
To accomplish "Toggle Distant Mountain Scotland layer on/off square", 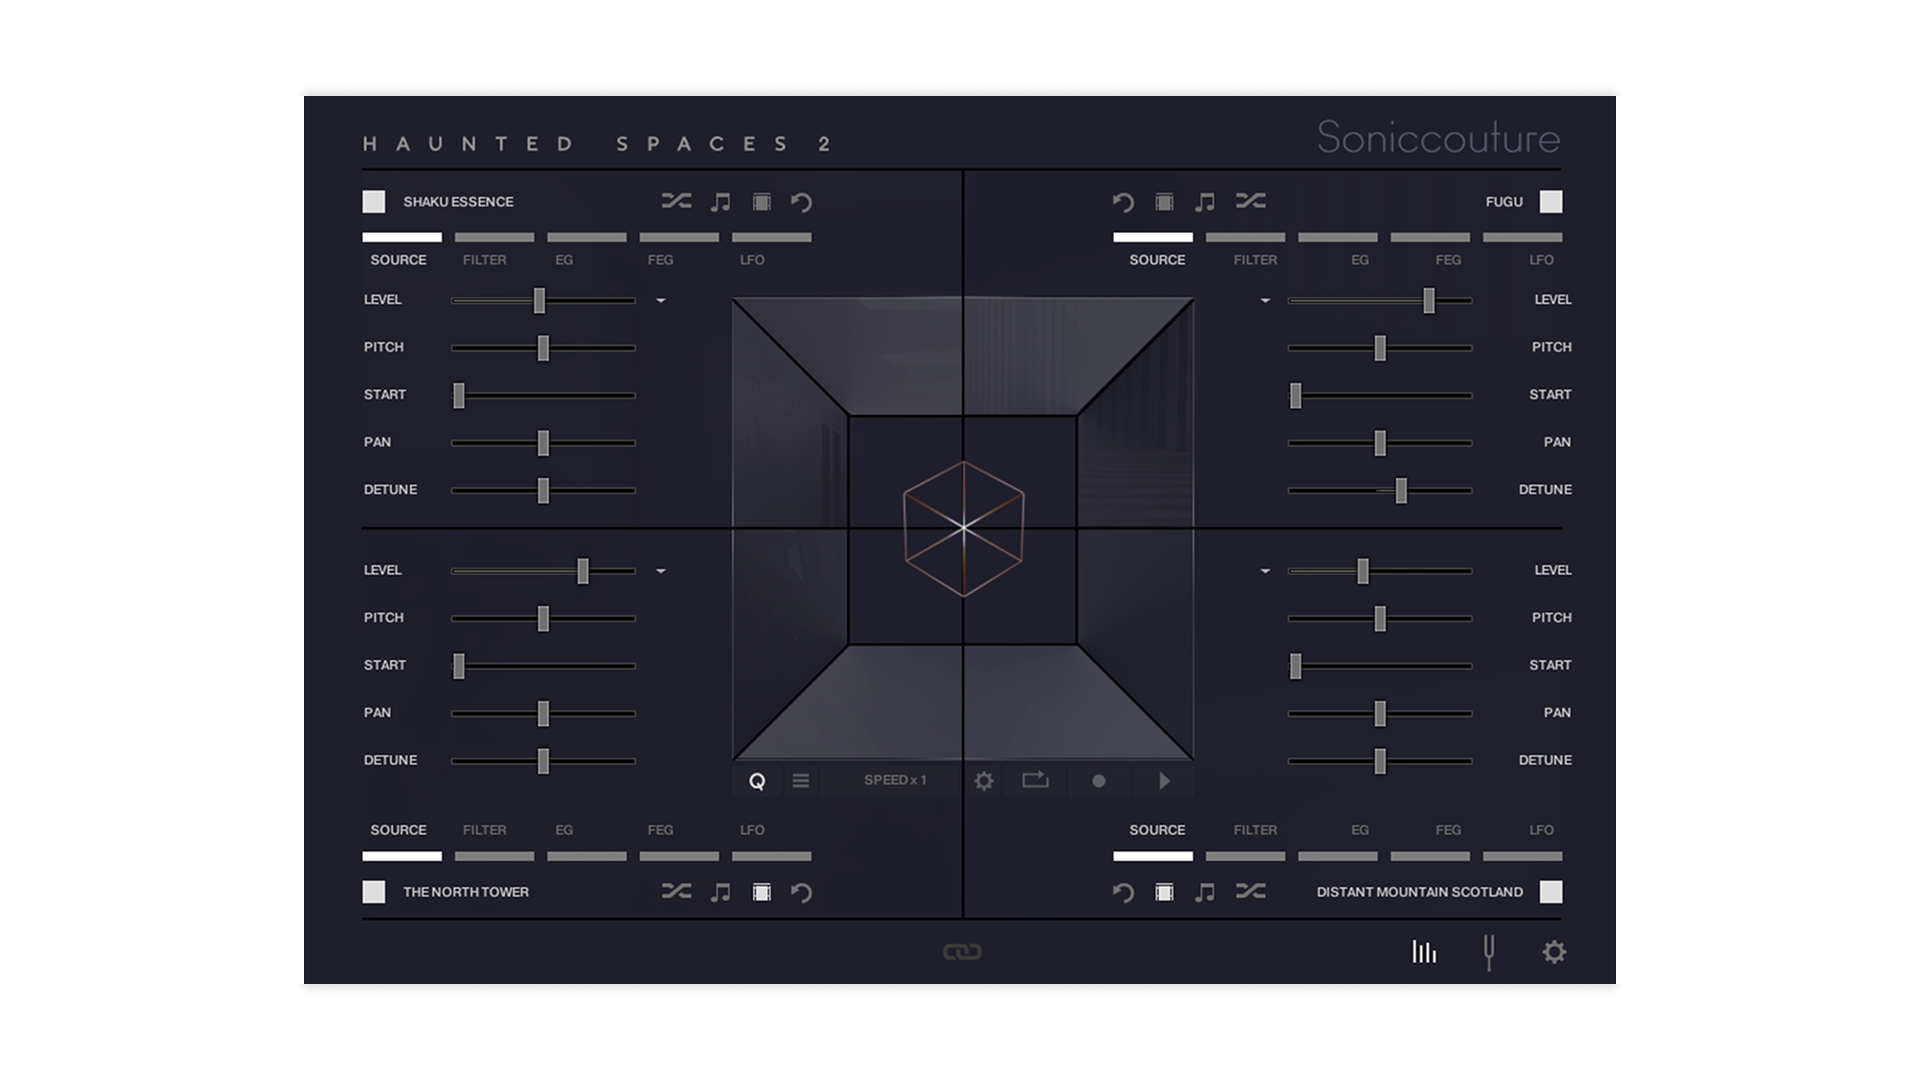I will click(x=1551, y=892).
